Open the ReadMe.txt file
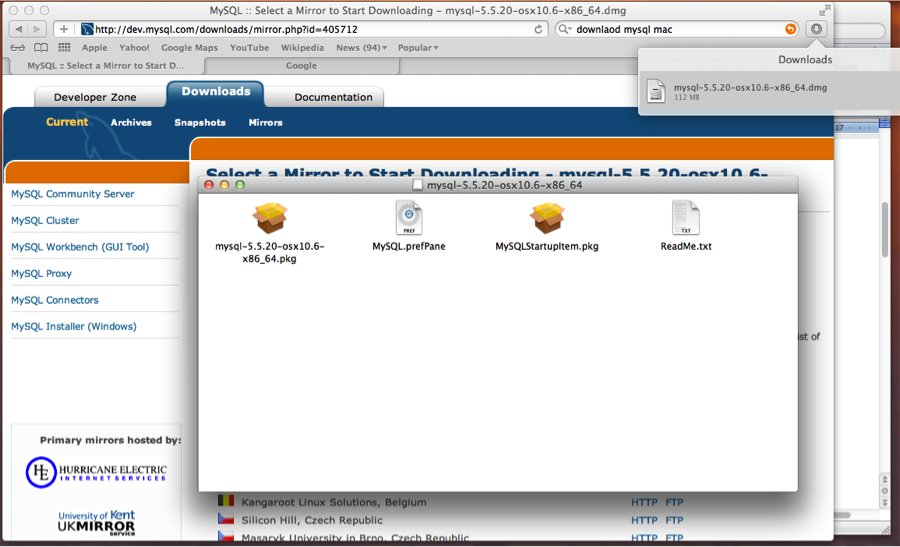Image resolution: width=900 pixels, height=547 pixels. 685,217
